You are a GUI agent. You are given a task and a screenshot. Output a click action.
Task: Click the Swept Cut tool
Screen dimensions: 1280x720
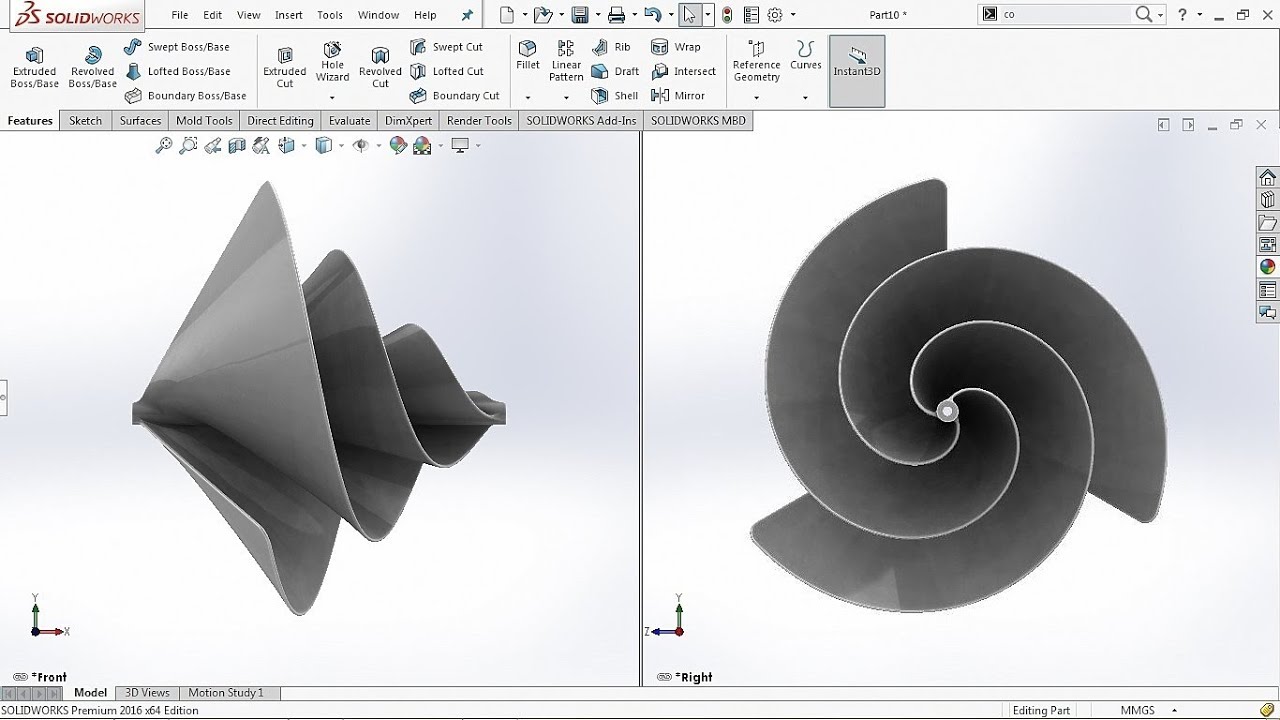click(446, 47)
